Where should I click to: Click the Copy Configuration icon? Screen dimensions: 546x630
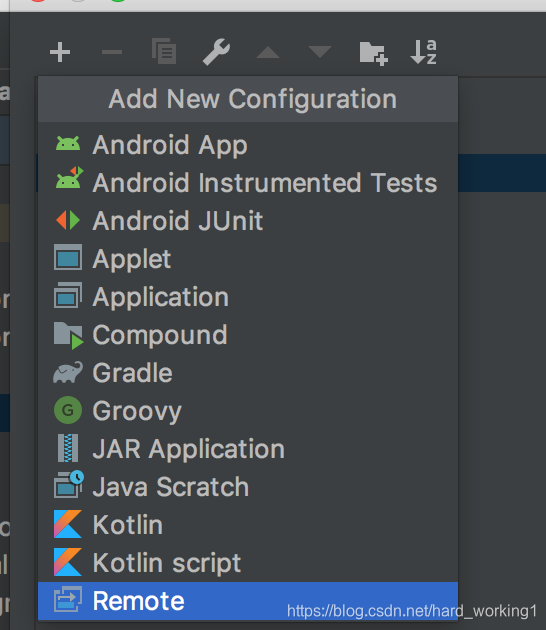tap(164, 51)
